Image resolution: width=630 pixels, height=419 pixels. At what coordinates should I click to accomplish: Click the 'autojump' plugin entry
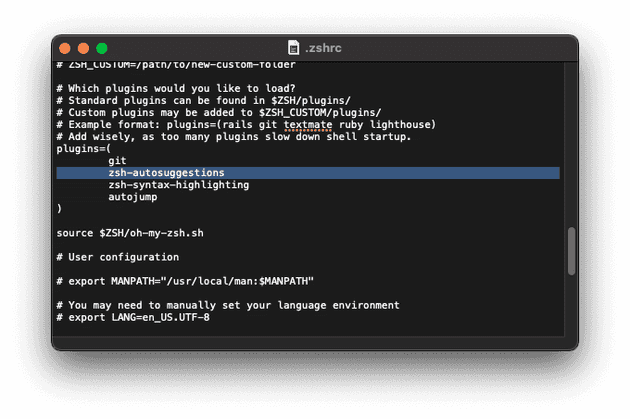point(133,197)
